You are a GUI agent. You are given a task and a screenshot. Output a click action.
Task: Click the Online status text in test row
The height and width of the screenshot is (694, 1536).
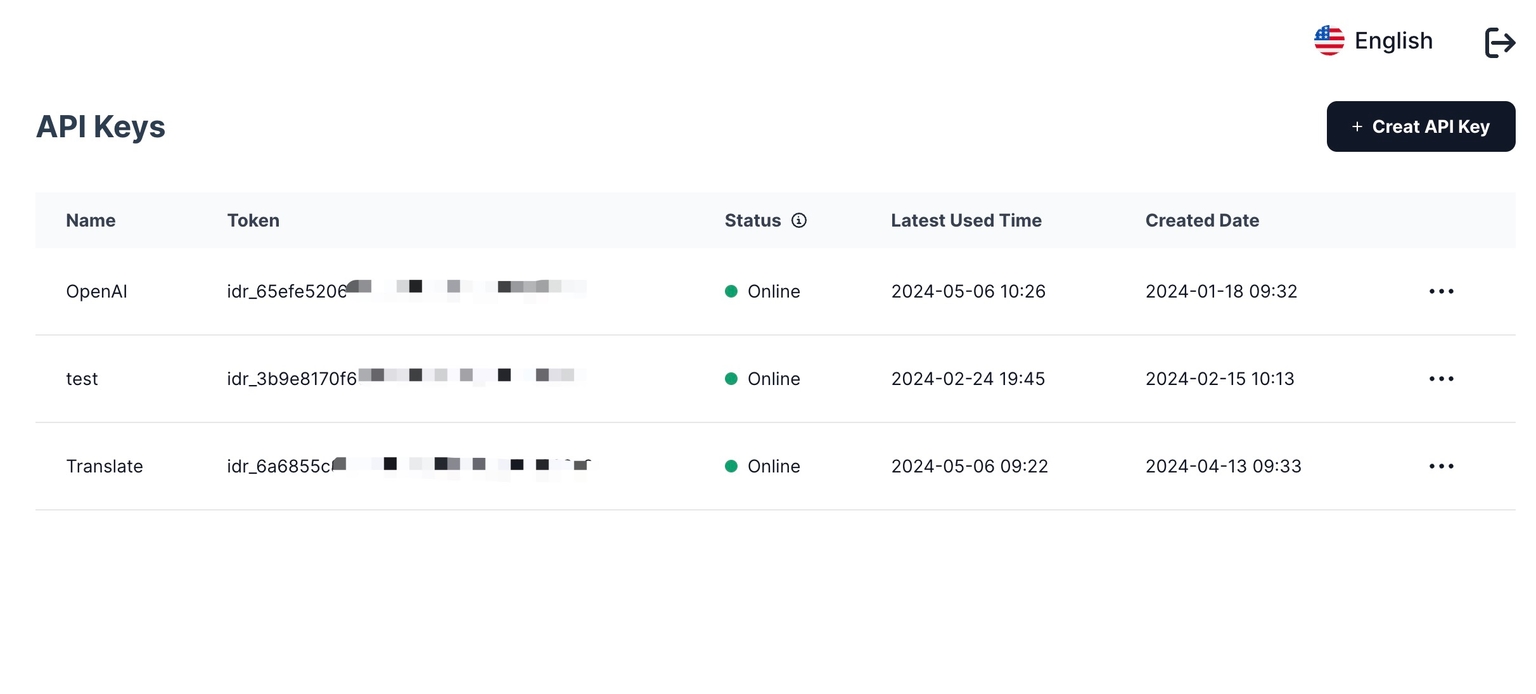[x=773, y=379]
